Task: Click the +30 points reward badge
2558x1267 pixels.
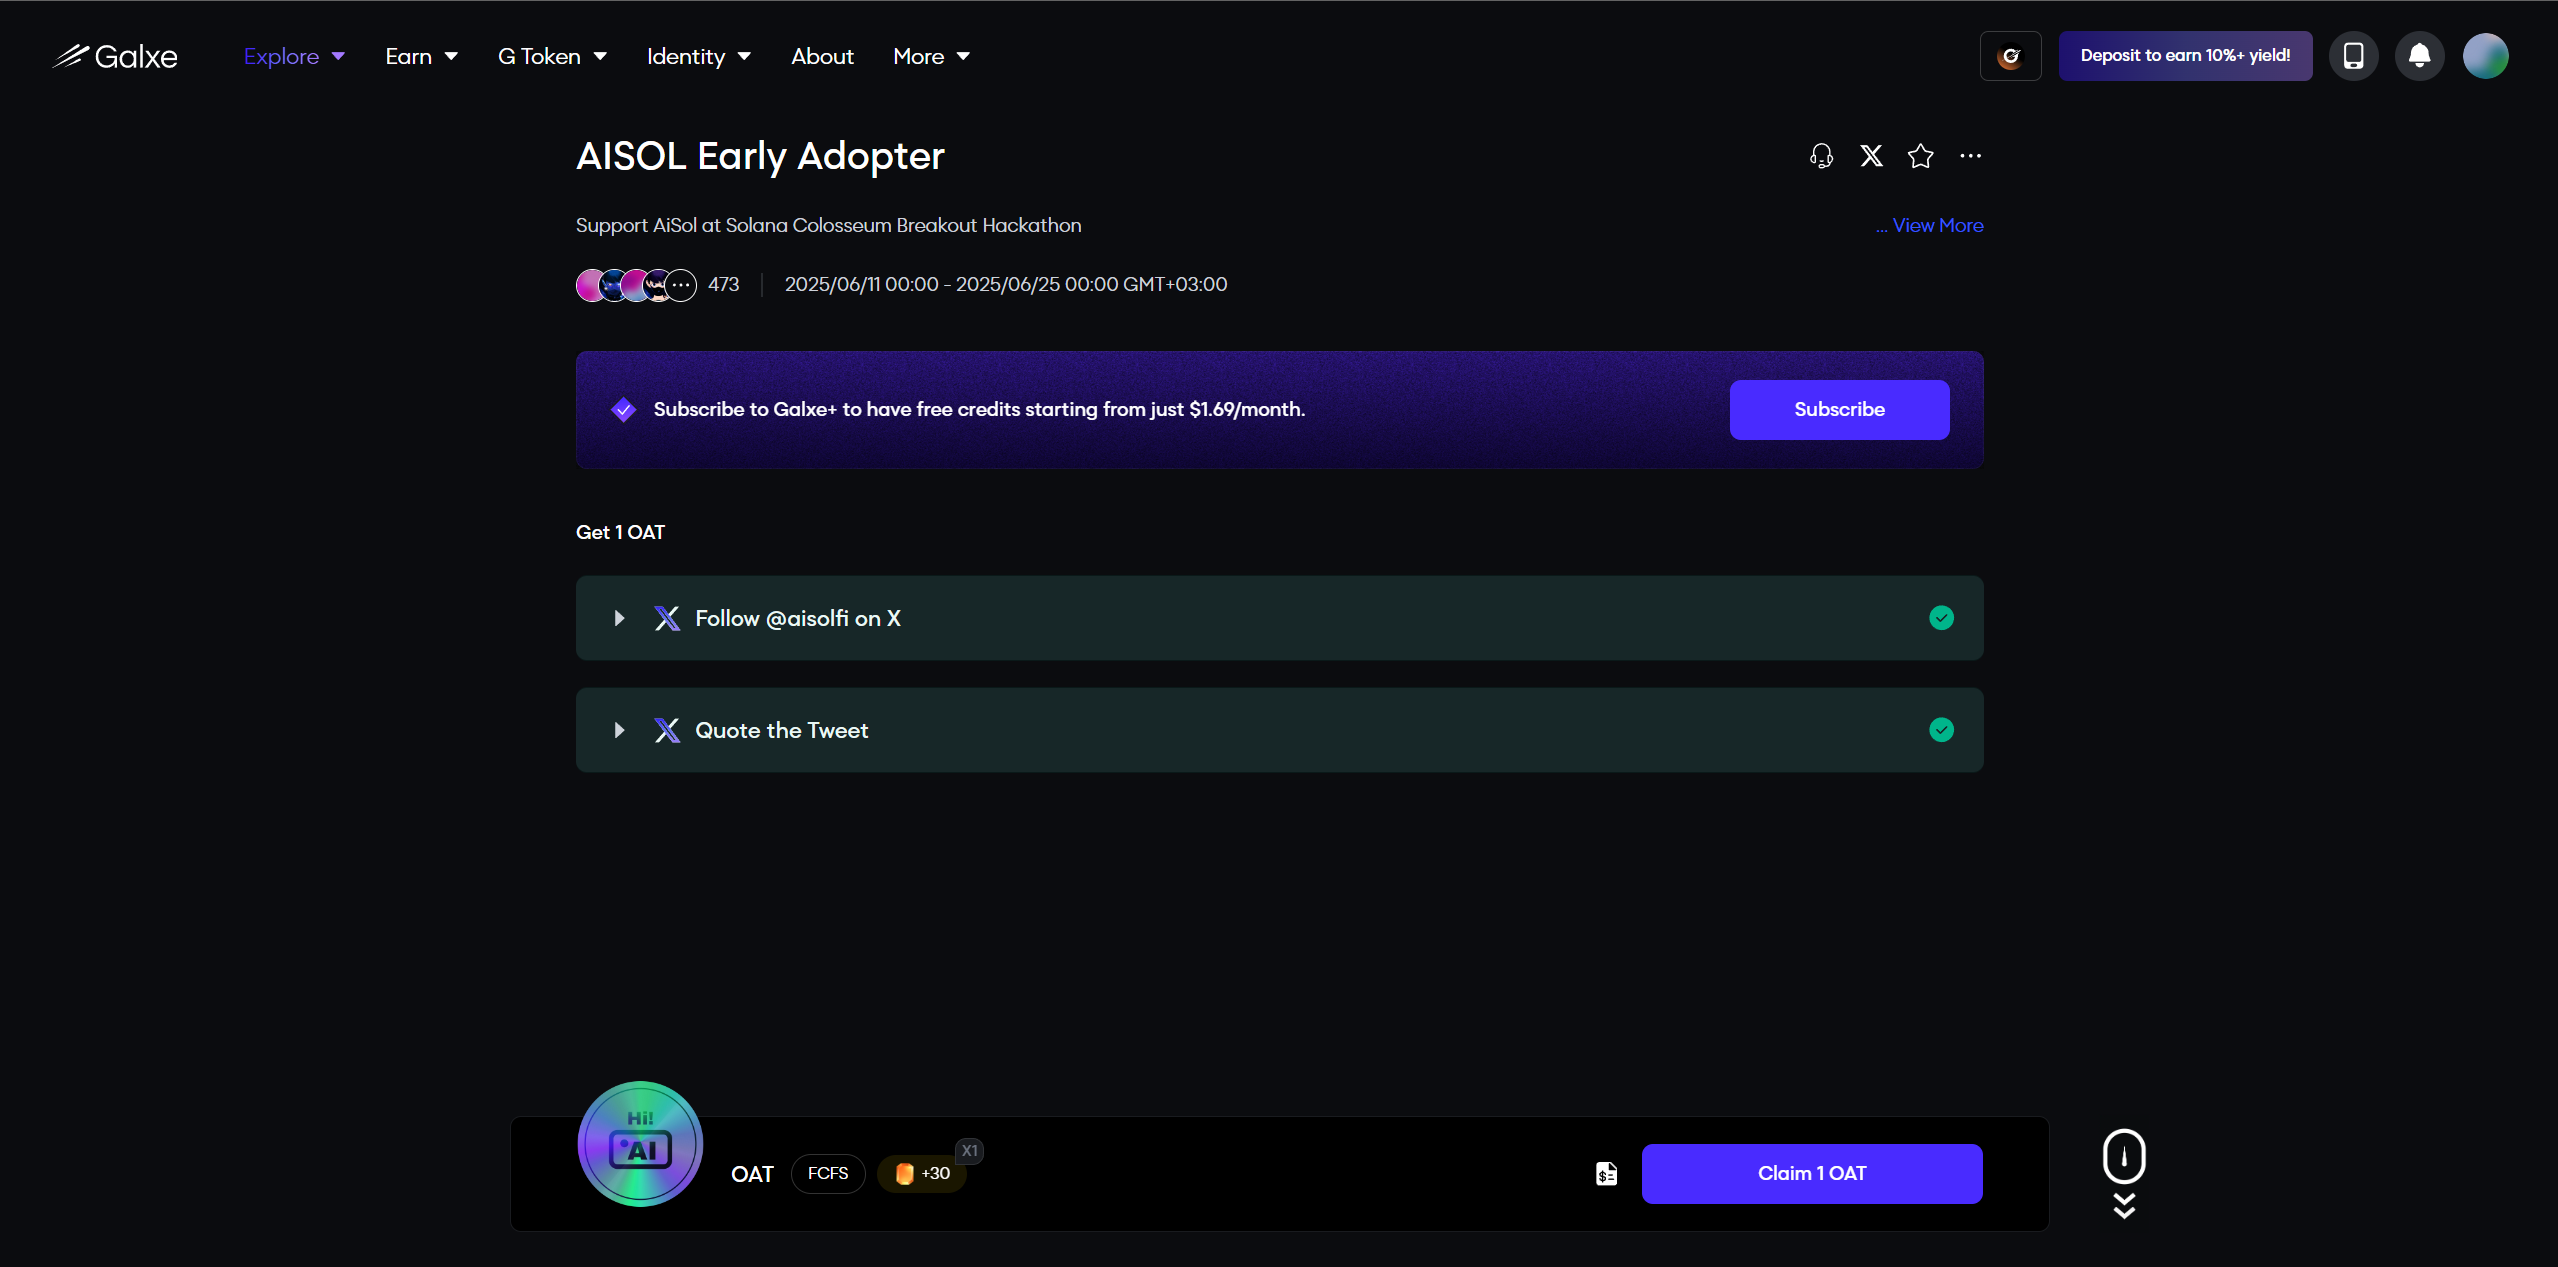Action: point(922,1173)
